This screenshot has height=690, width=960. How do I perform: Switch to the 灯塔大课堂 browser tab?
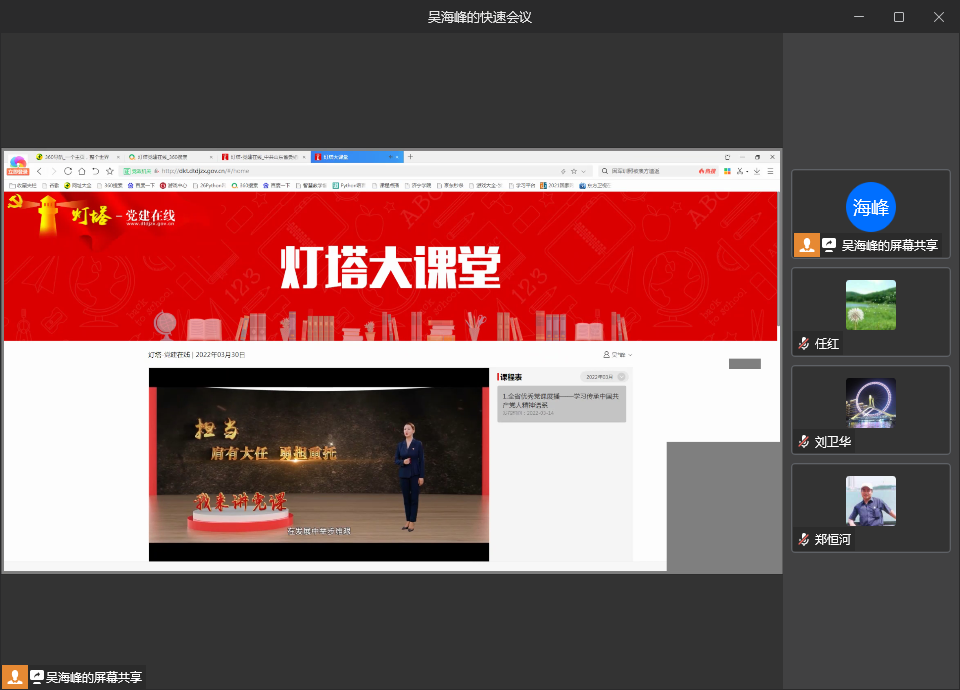pyautogui.click(x=355, y=157)
